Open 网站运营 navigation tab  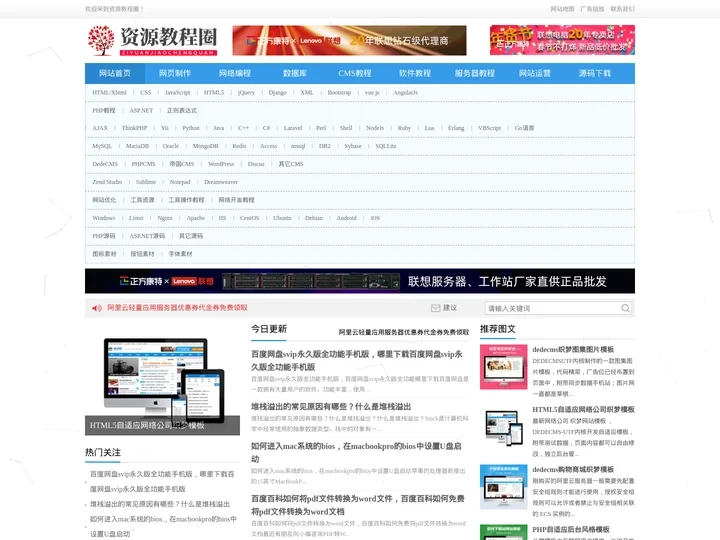coord(534,73)
